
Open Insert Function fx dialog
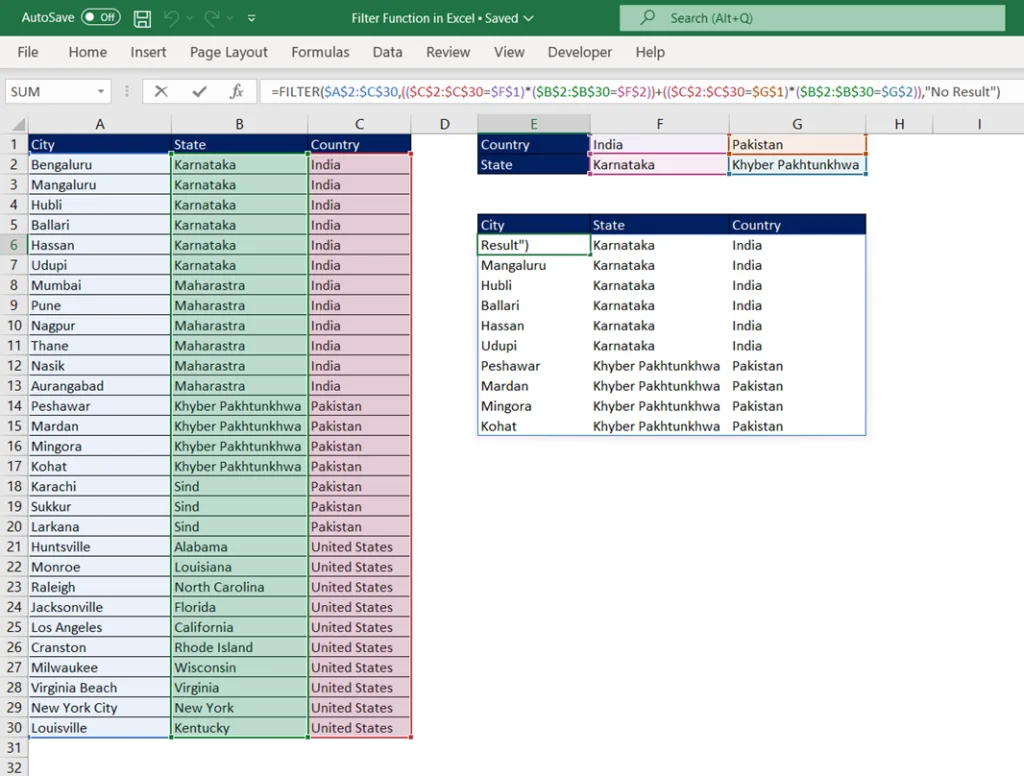[236, 91]
